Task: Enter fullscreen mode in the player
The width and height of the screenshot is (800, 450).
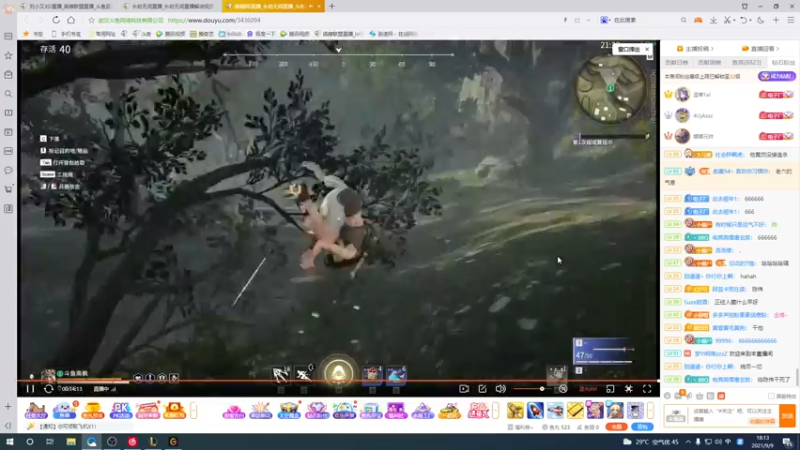Action: (647, 389)
